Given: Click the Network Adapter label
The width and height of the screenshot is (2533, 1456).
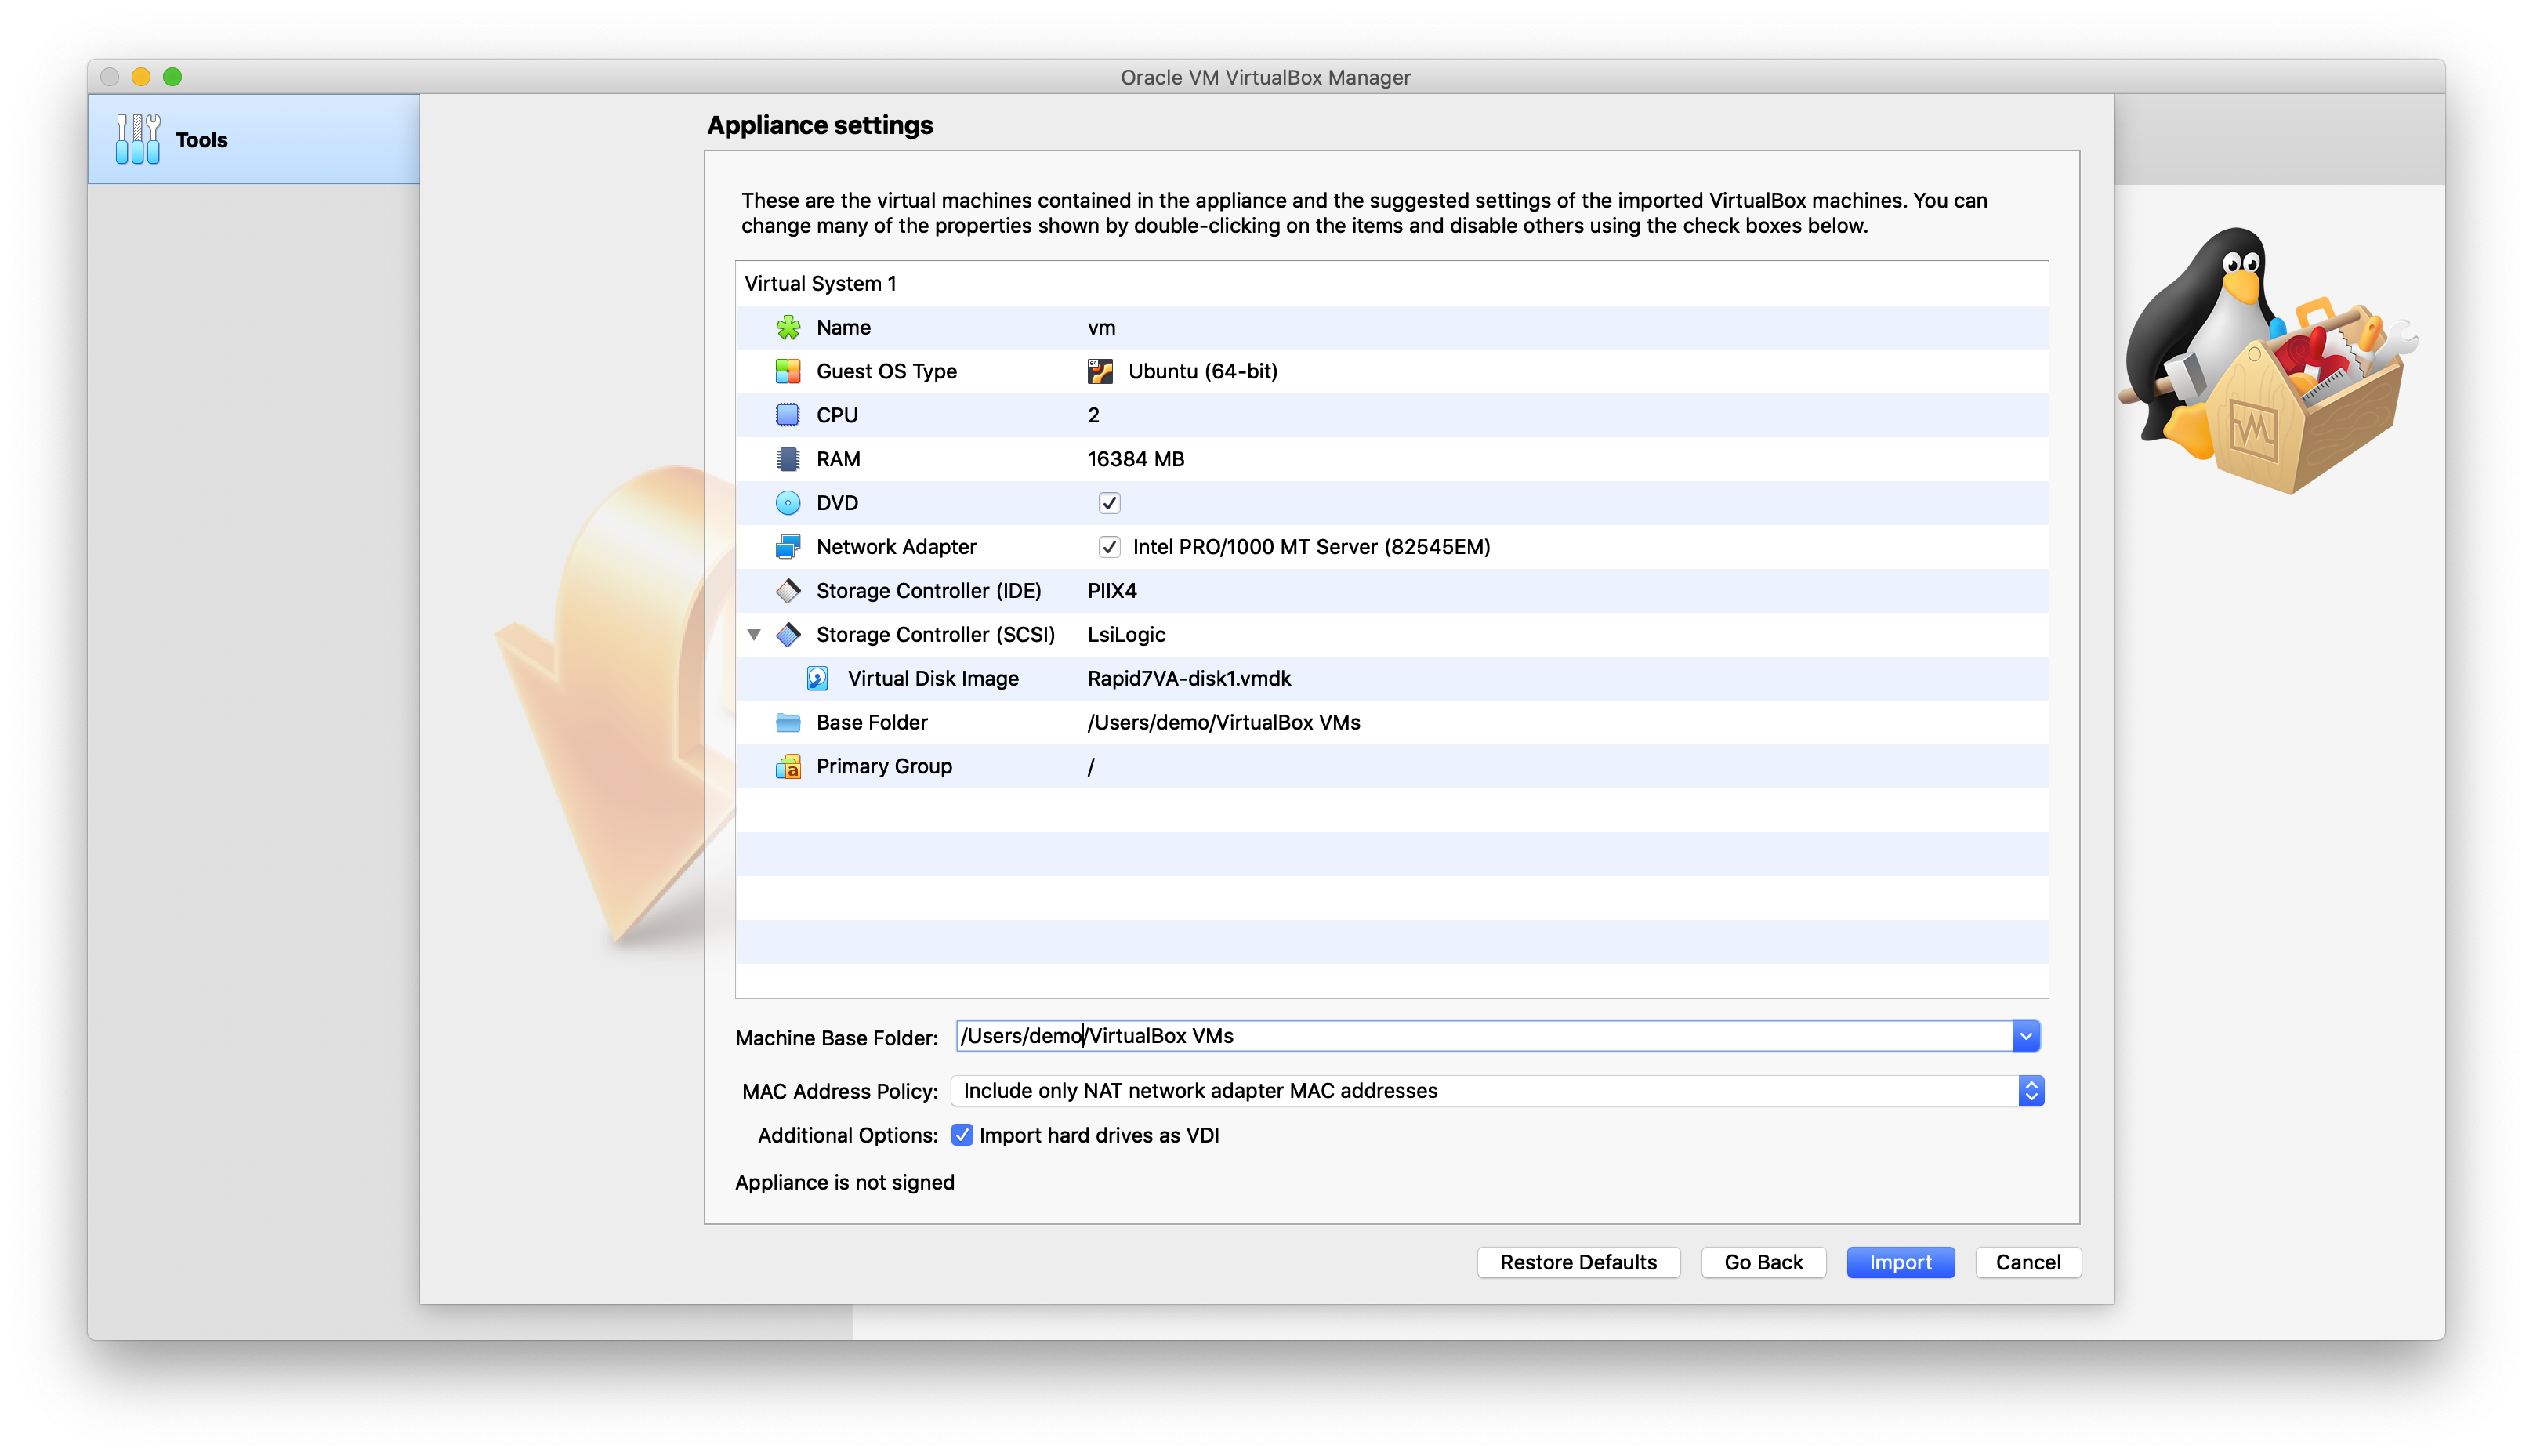Looking at the screenshot, I should 896,547.
